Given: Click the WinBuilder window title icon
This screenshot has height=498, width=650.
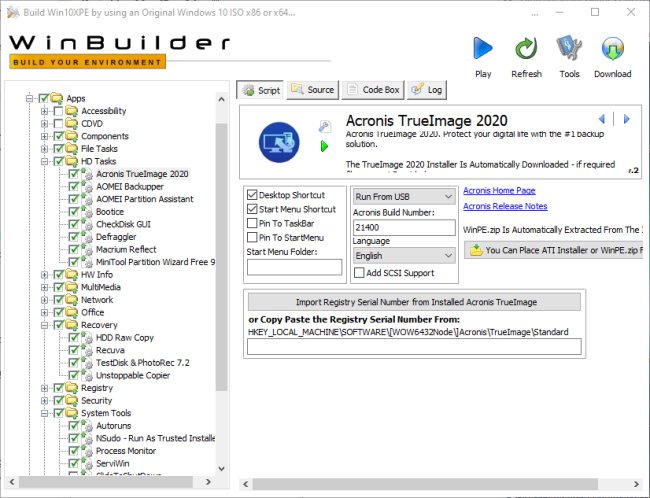Looking at the screenshot, I should [13, 12].
